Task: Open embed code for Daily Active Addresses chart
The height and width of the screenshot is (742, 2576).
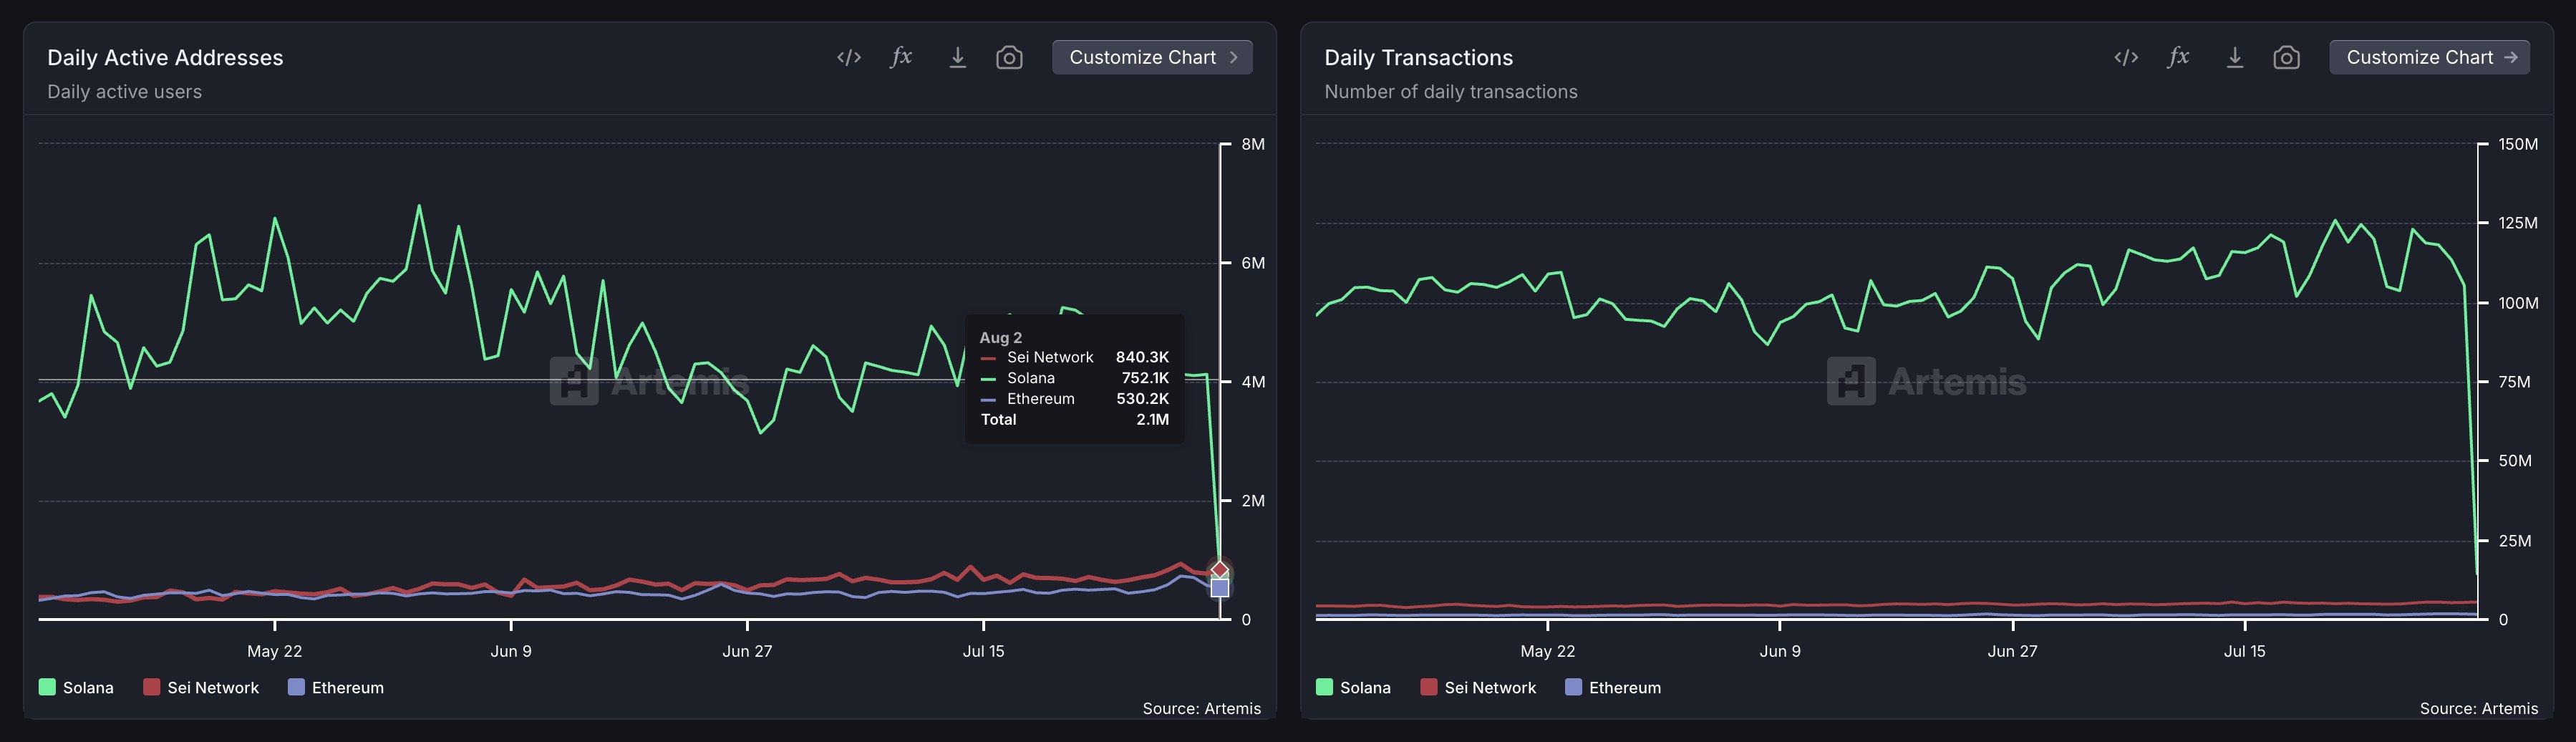Action: coord(848,58)
